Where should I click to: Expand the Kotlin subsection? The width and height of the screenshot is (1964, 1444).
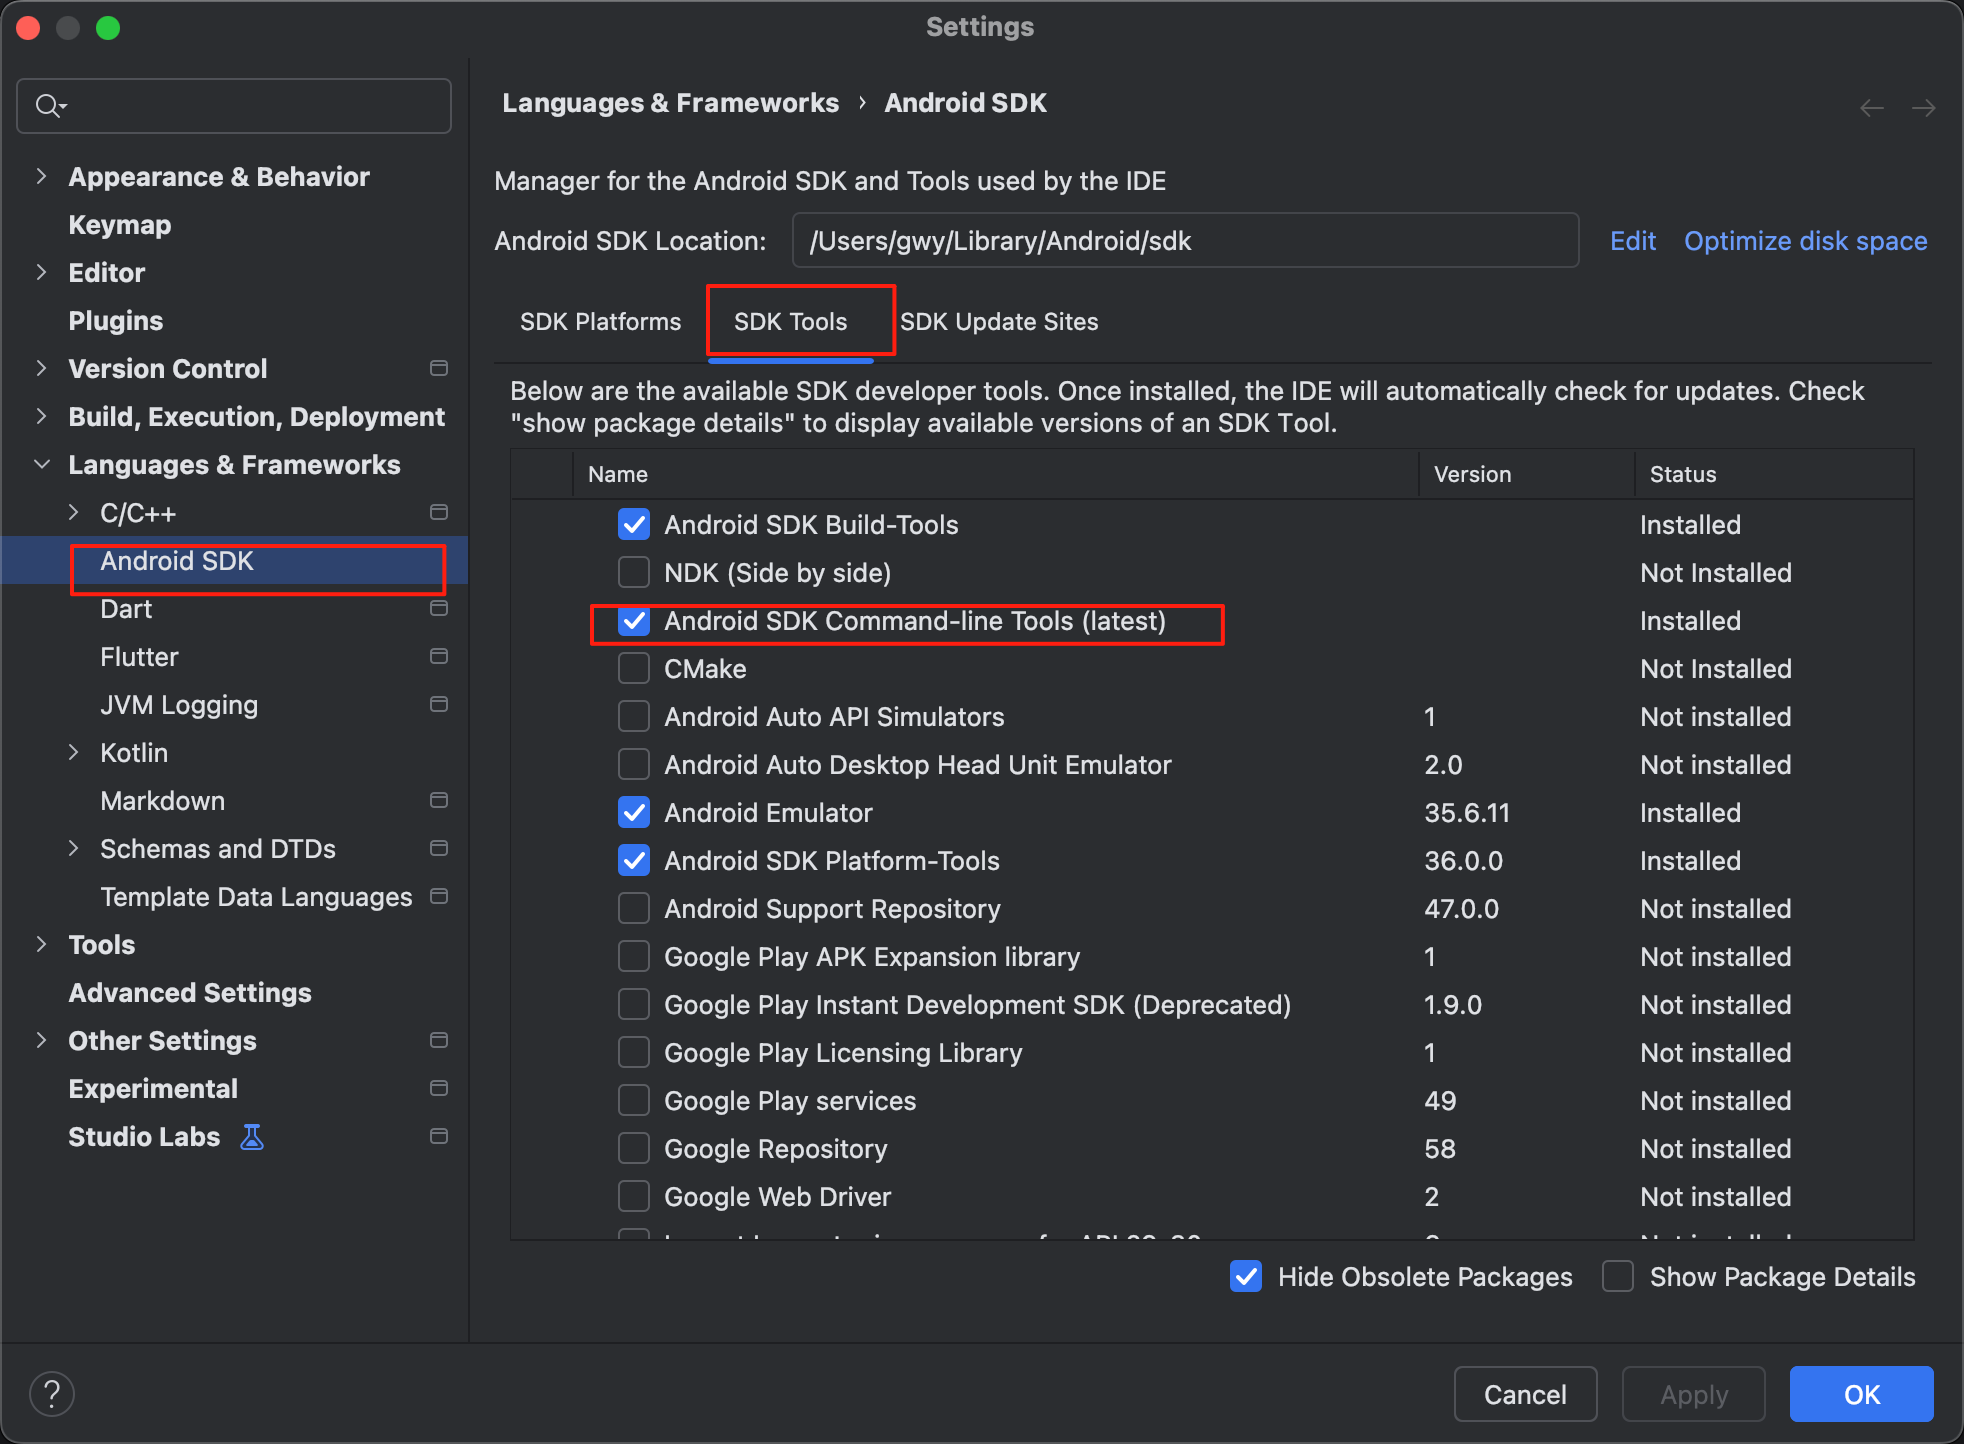point(73,752)
